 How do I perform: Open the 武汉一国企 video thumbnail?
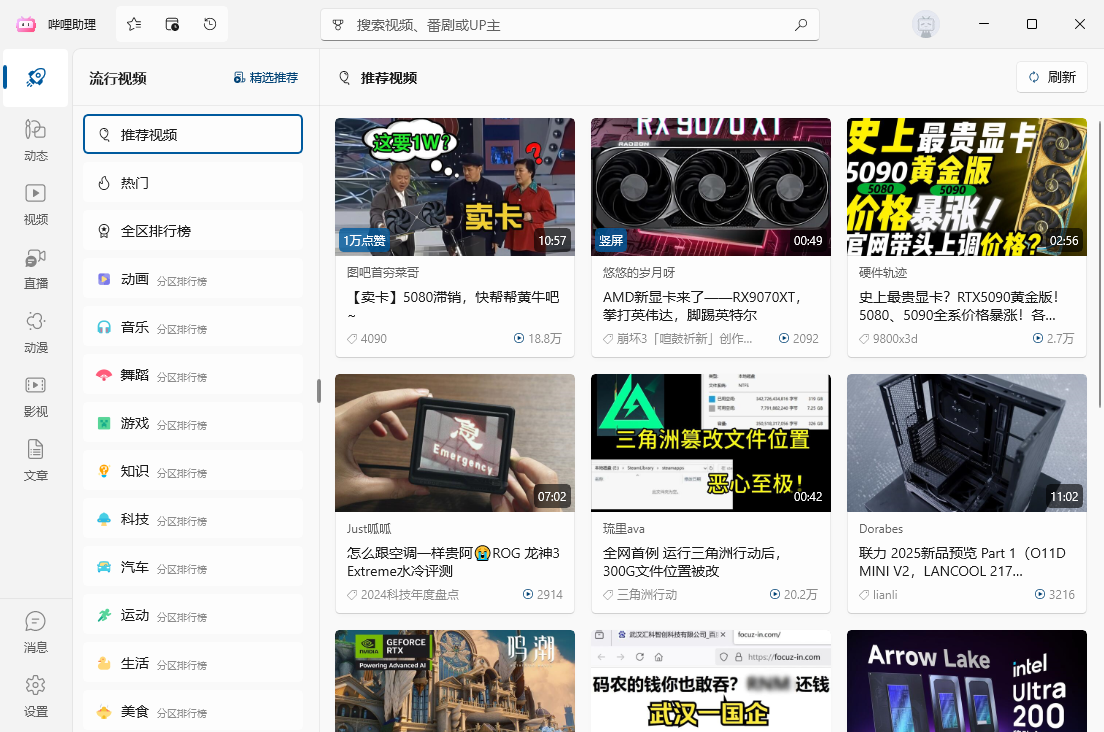(x=711, y=681)
